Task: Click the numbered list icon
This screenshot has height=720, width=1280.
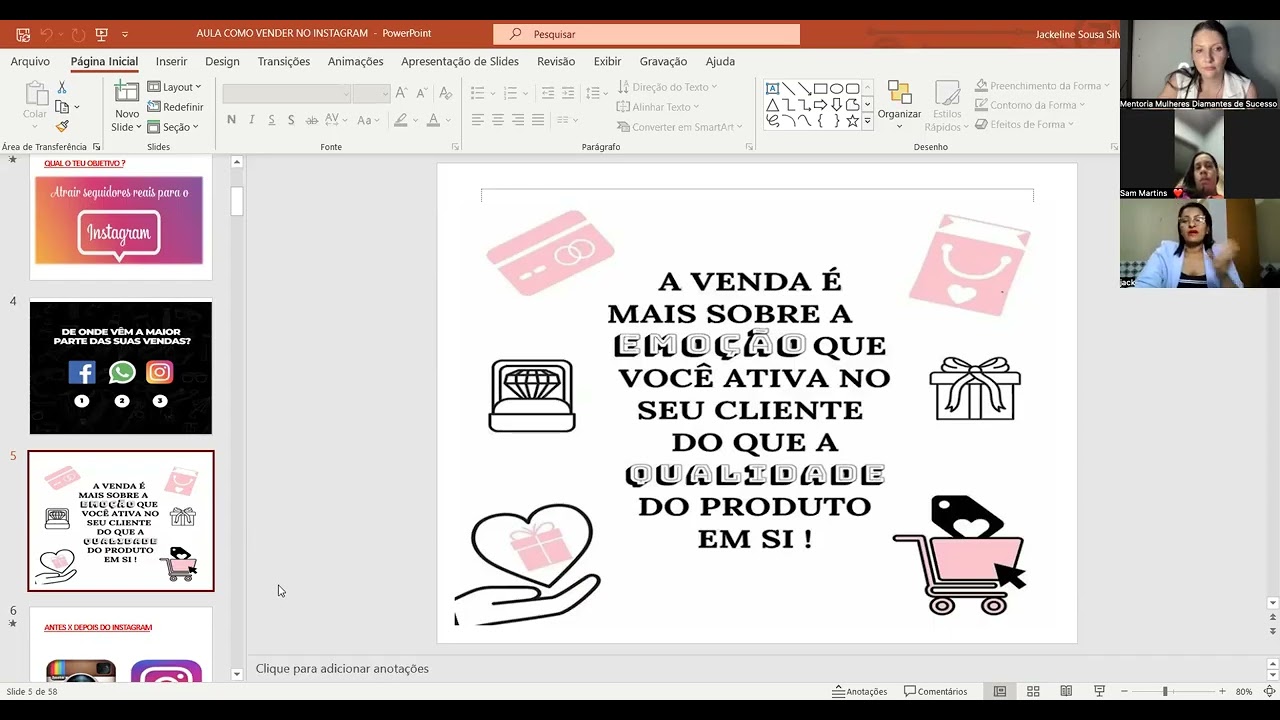Action: coord(511,93)
